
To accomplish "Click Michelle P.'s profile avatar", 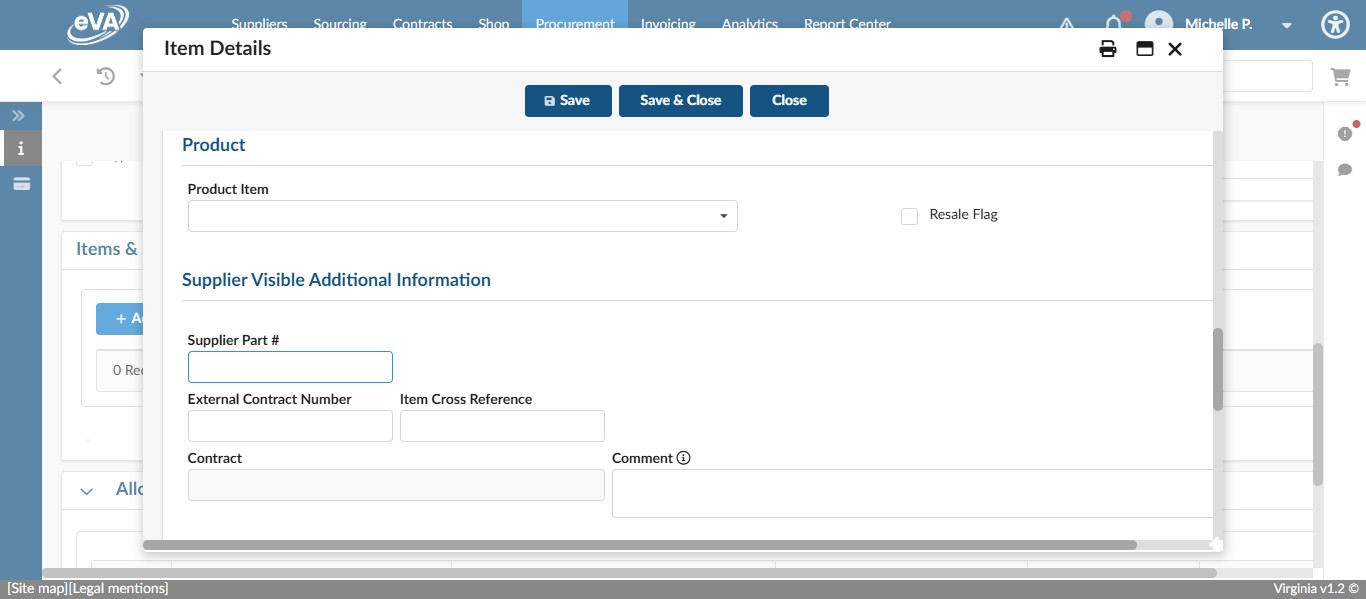I will [1159, 24].
